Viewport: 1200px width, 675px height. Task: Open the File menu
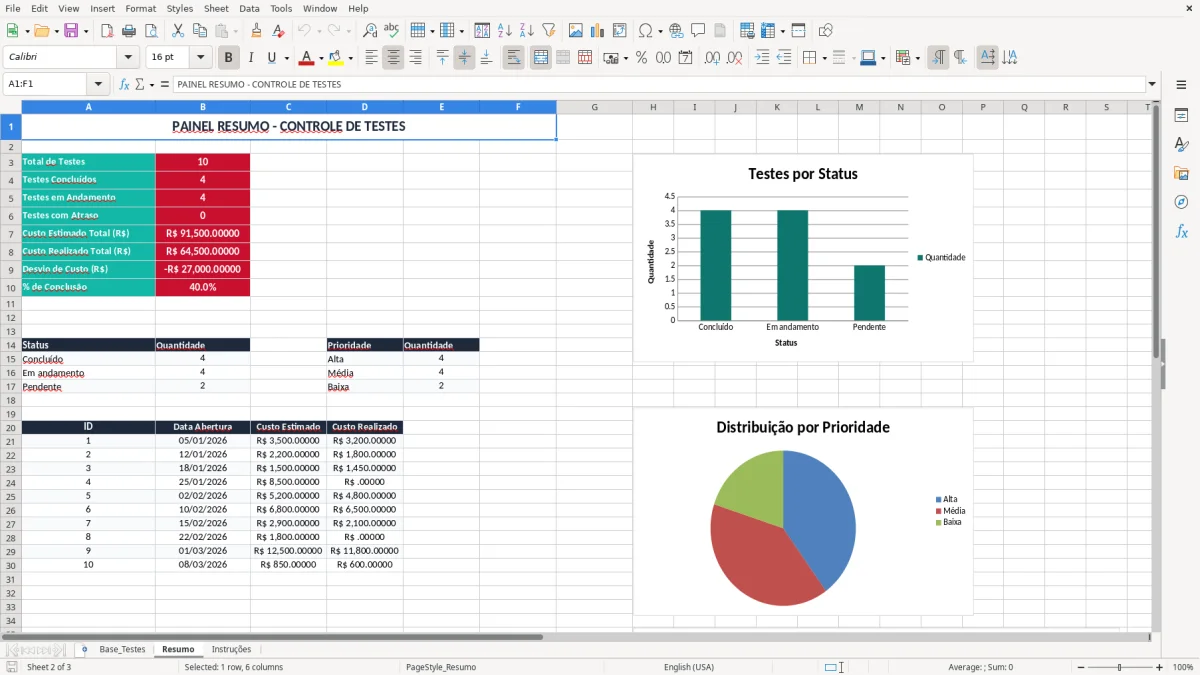[13, 8]
